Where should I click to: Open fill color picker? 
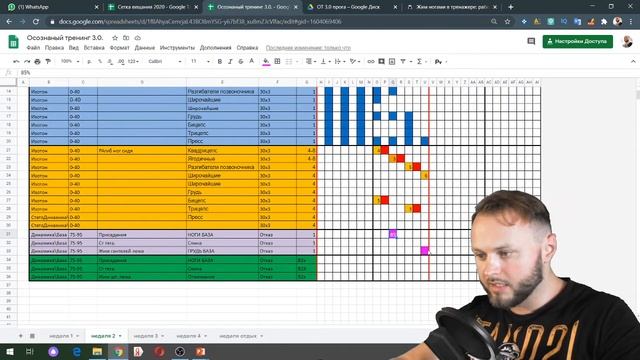pos(266,62)
